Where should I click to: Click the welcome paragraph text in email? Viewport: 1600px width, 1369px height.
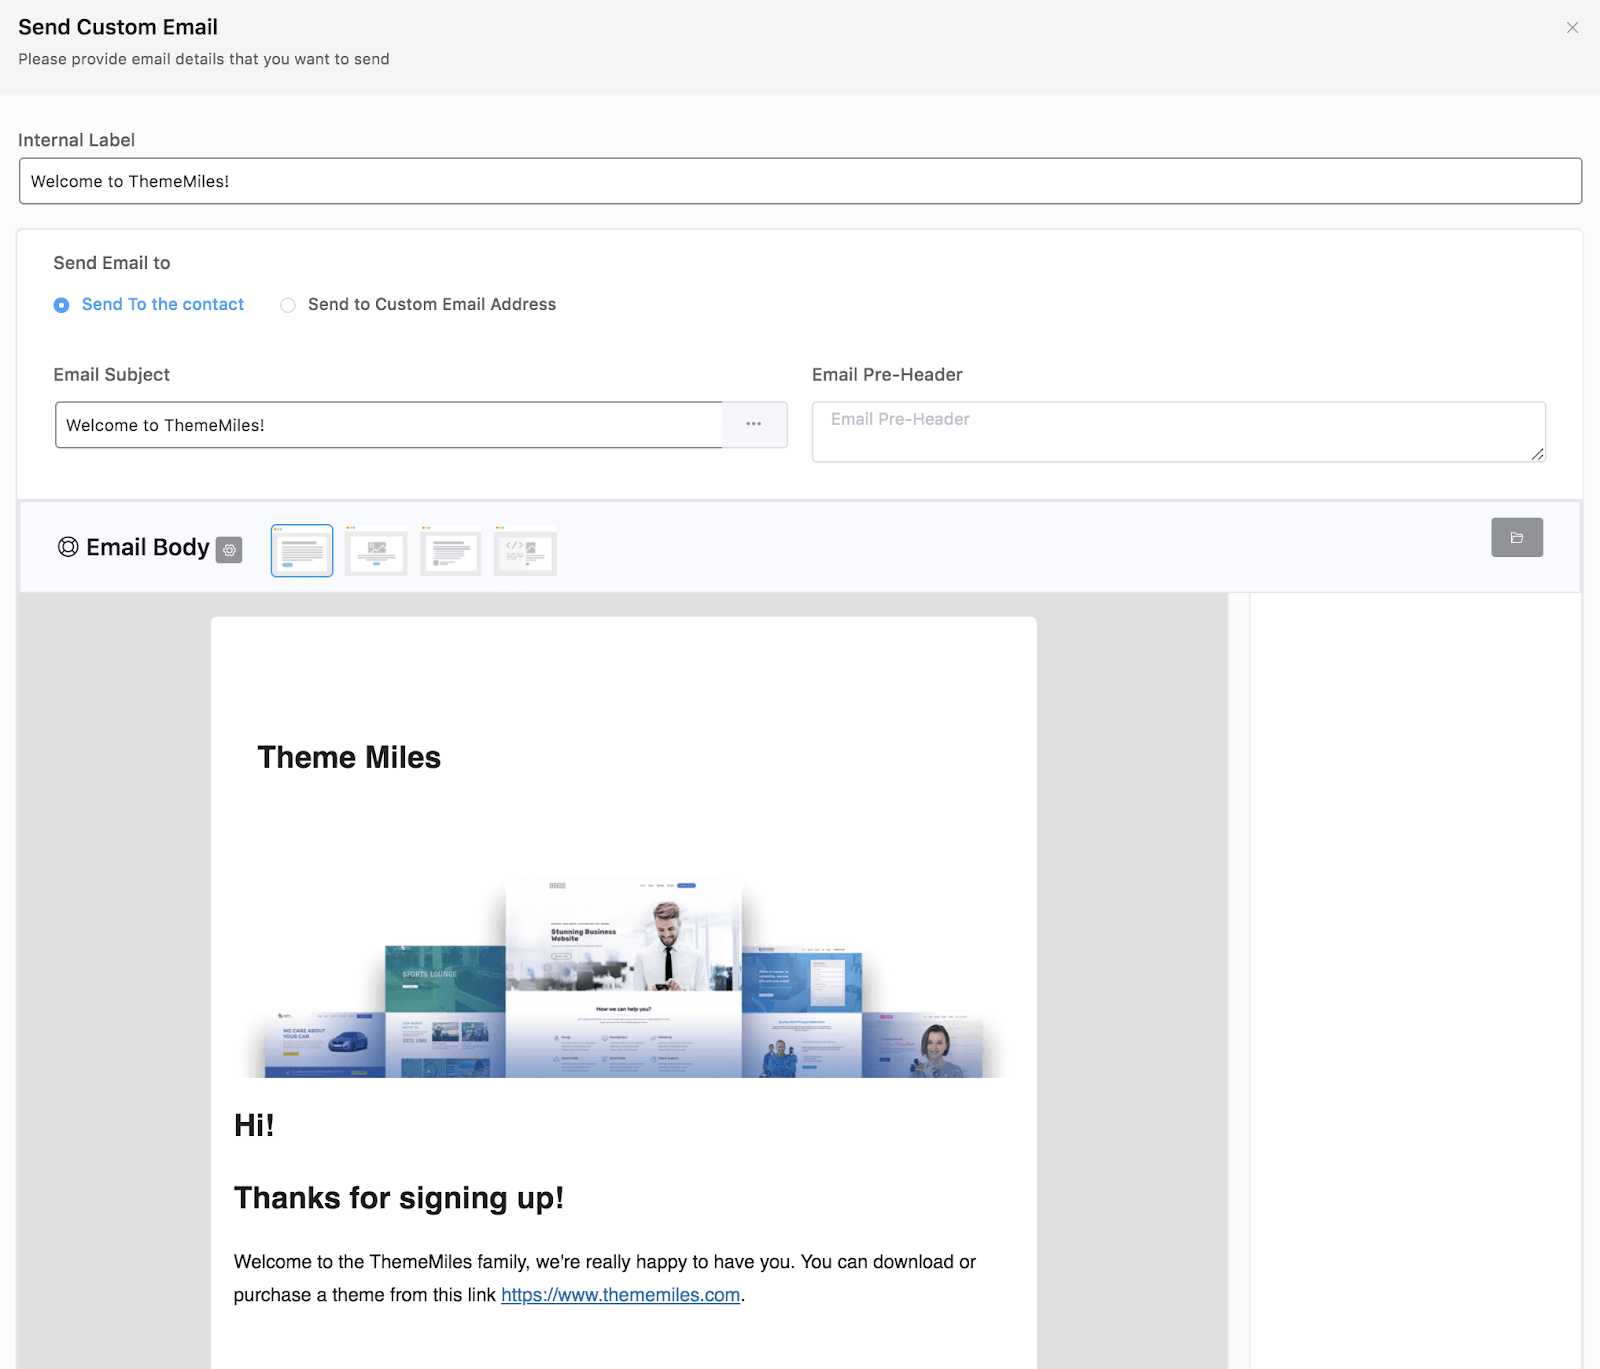click(x=605, y=1278)
